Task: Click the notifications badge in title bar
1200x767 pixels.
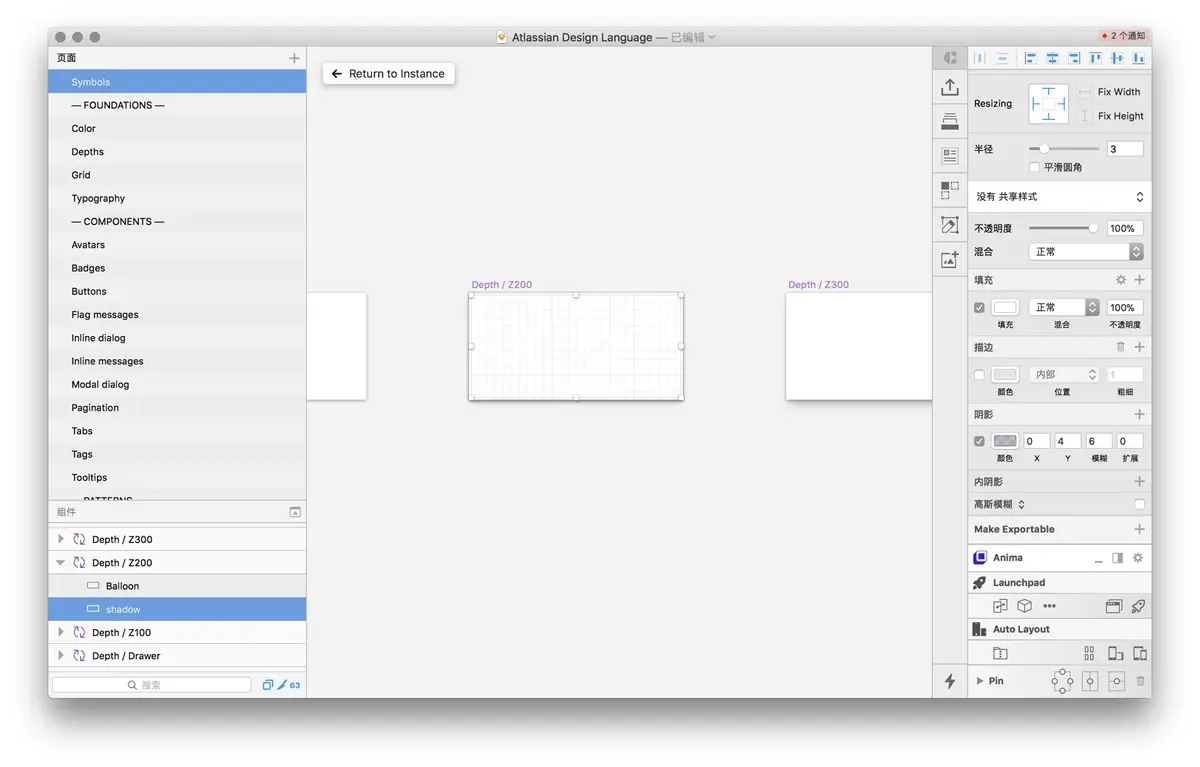Action: [x=1123, y=36]
